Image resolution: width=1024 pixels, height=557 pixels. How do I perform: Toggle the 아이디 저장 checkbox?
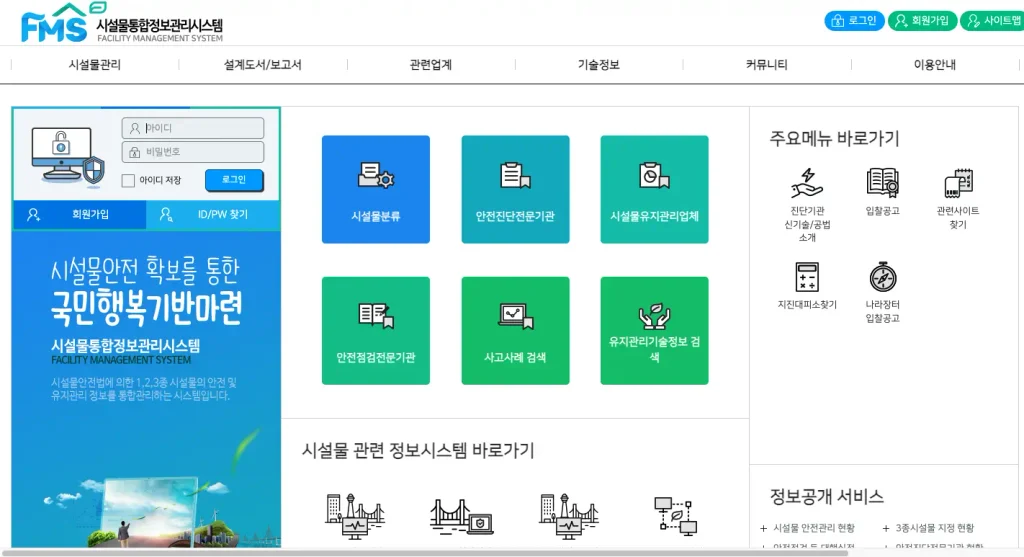pyautogui.click(x=129, y=180)
